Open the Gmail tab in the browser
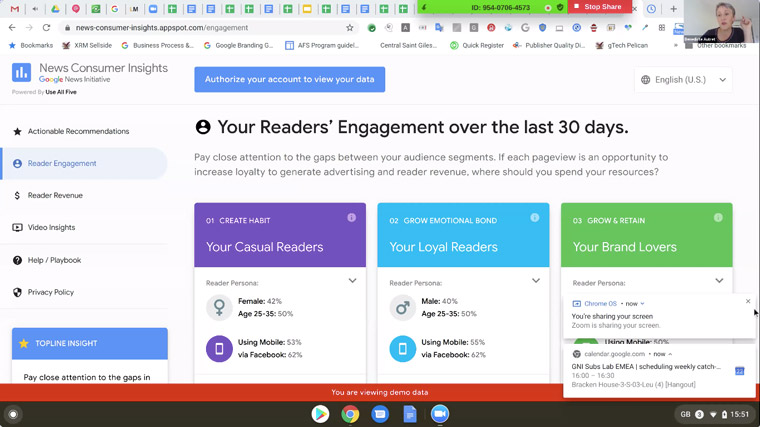The height and width of the screenshot is (427, 760). pyautogui.click(x=15, y=9)
